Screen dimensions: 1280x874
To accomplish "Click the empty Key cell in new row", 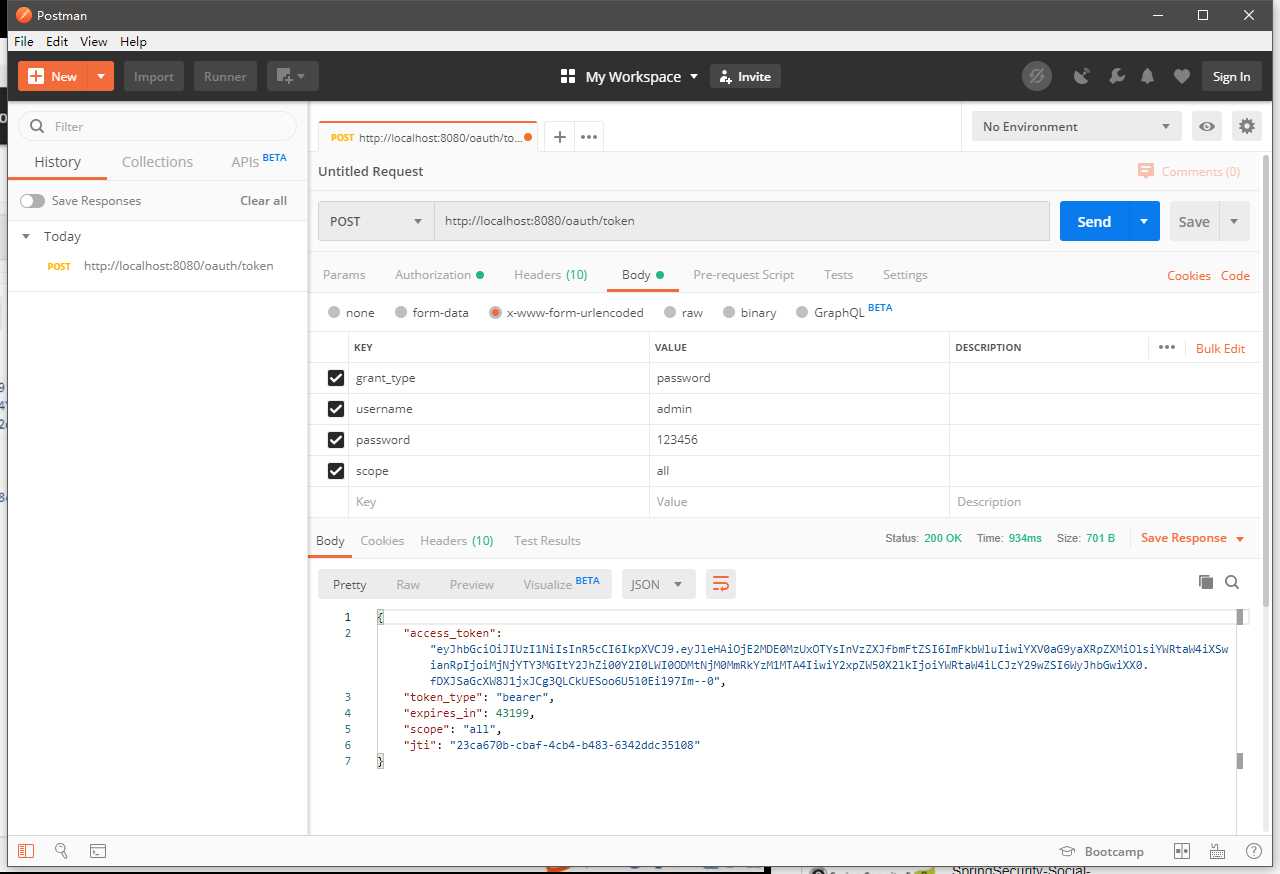I will click(x=499, y=502).
